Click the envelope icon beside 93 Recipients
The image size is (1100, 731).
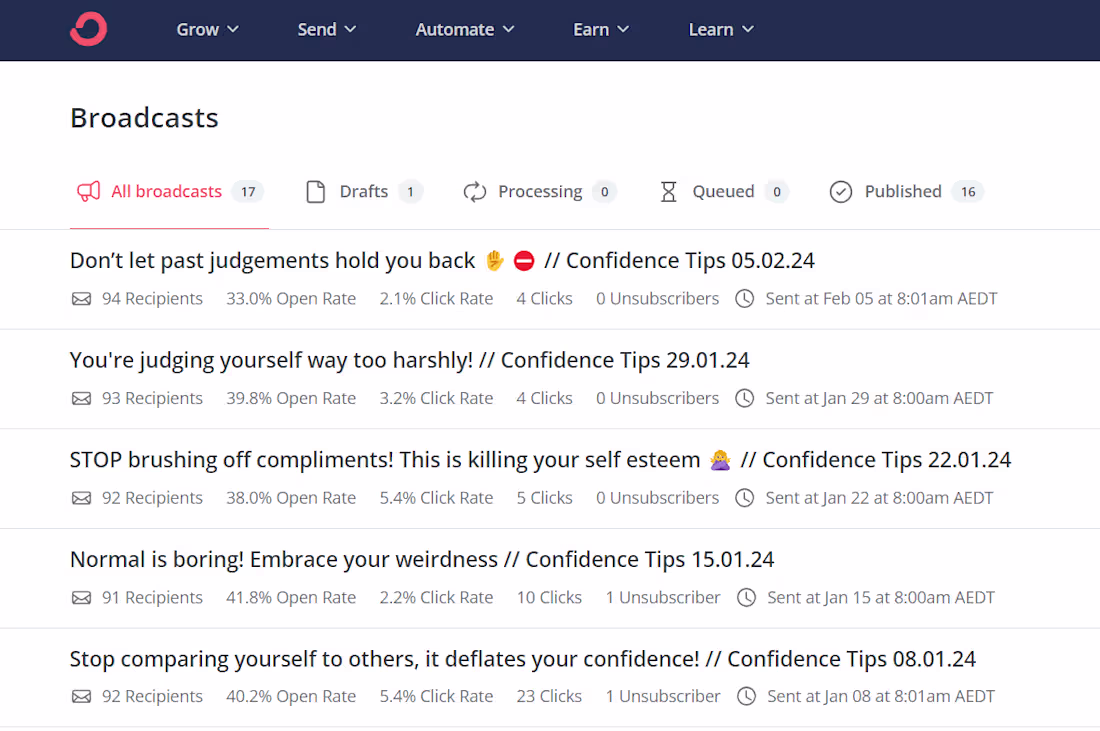click(81, 398)
